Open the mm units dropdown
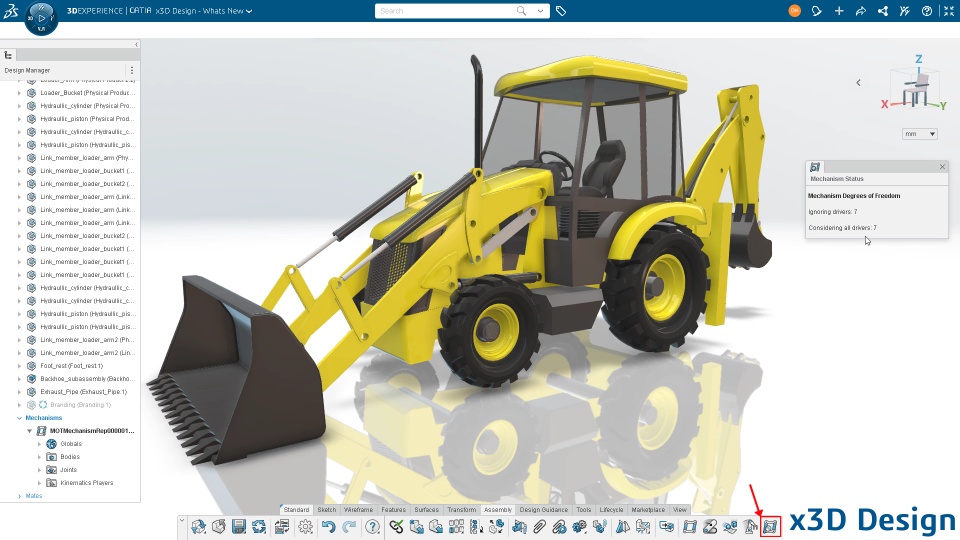The width and height of the screenshot is (960, 540). click(920, 133)
